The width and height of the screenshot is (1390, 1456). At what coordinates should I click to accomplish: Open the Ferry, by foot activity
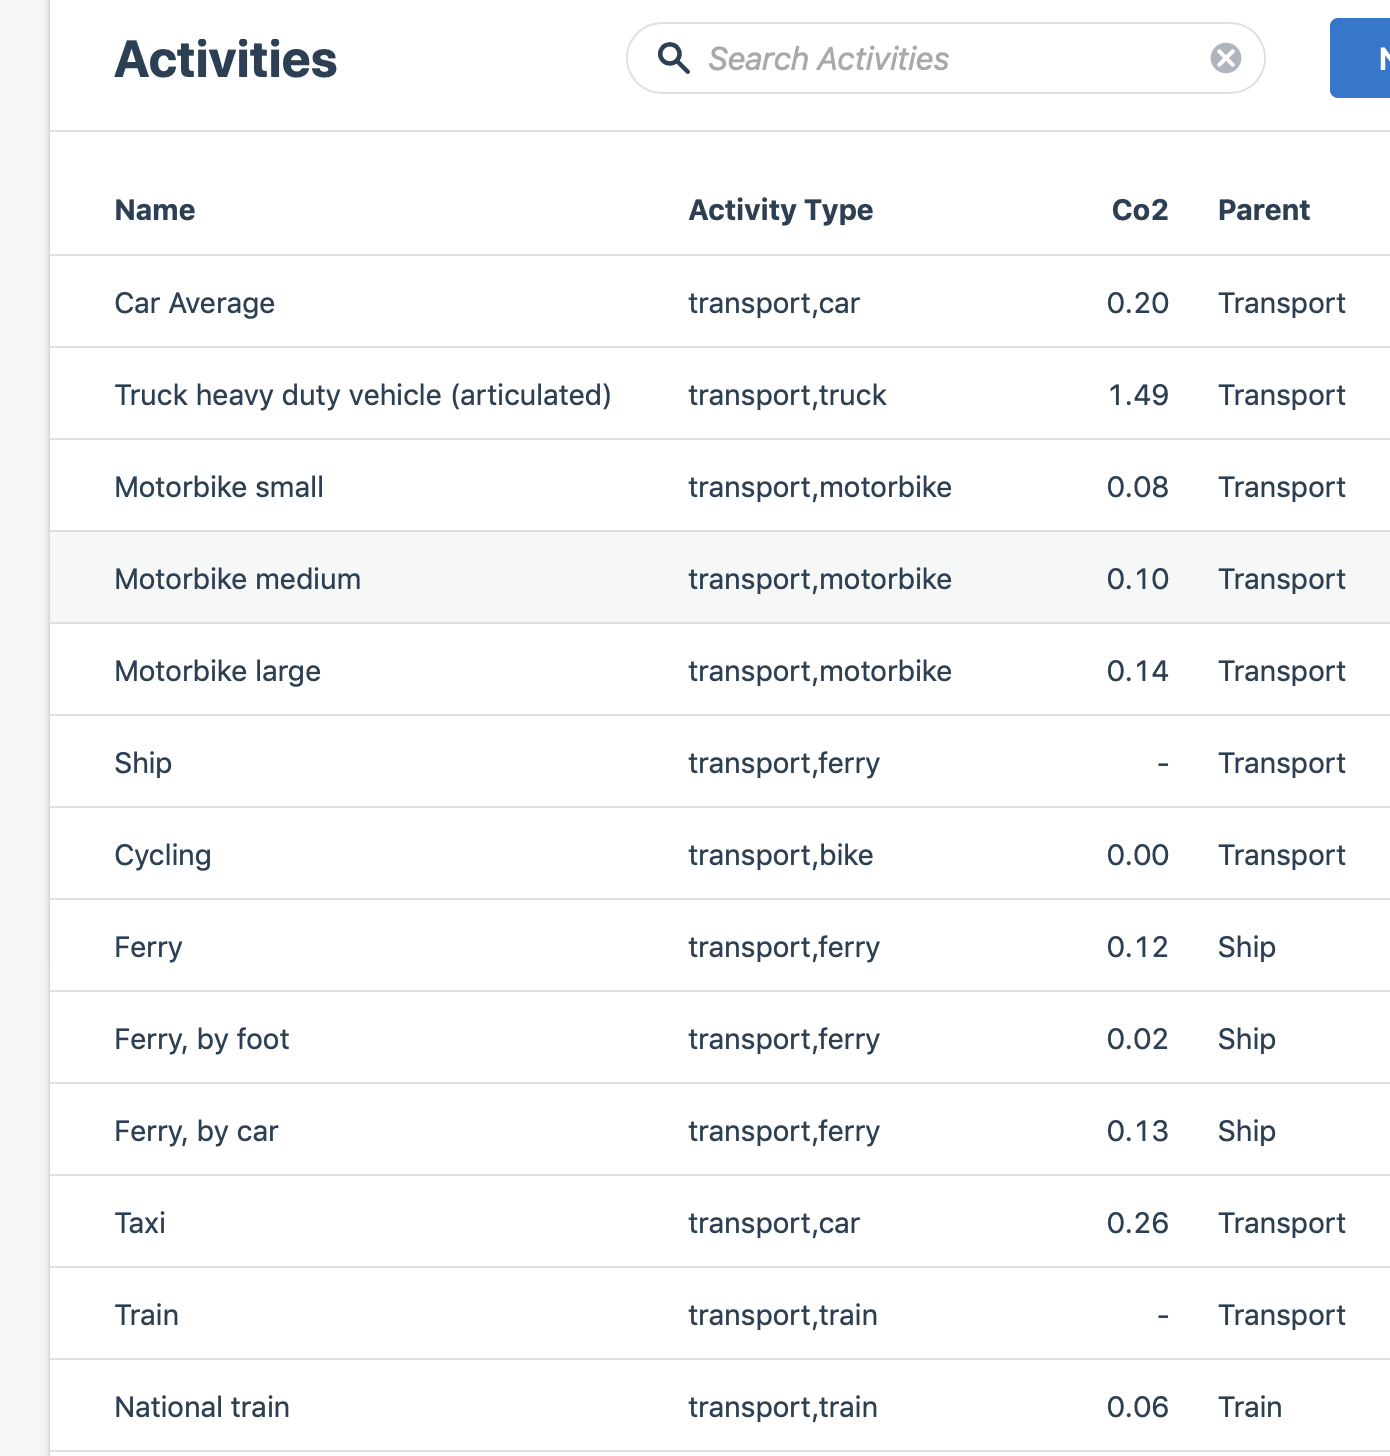(720, 1038)
